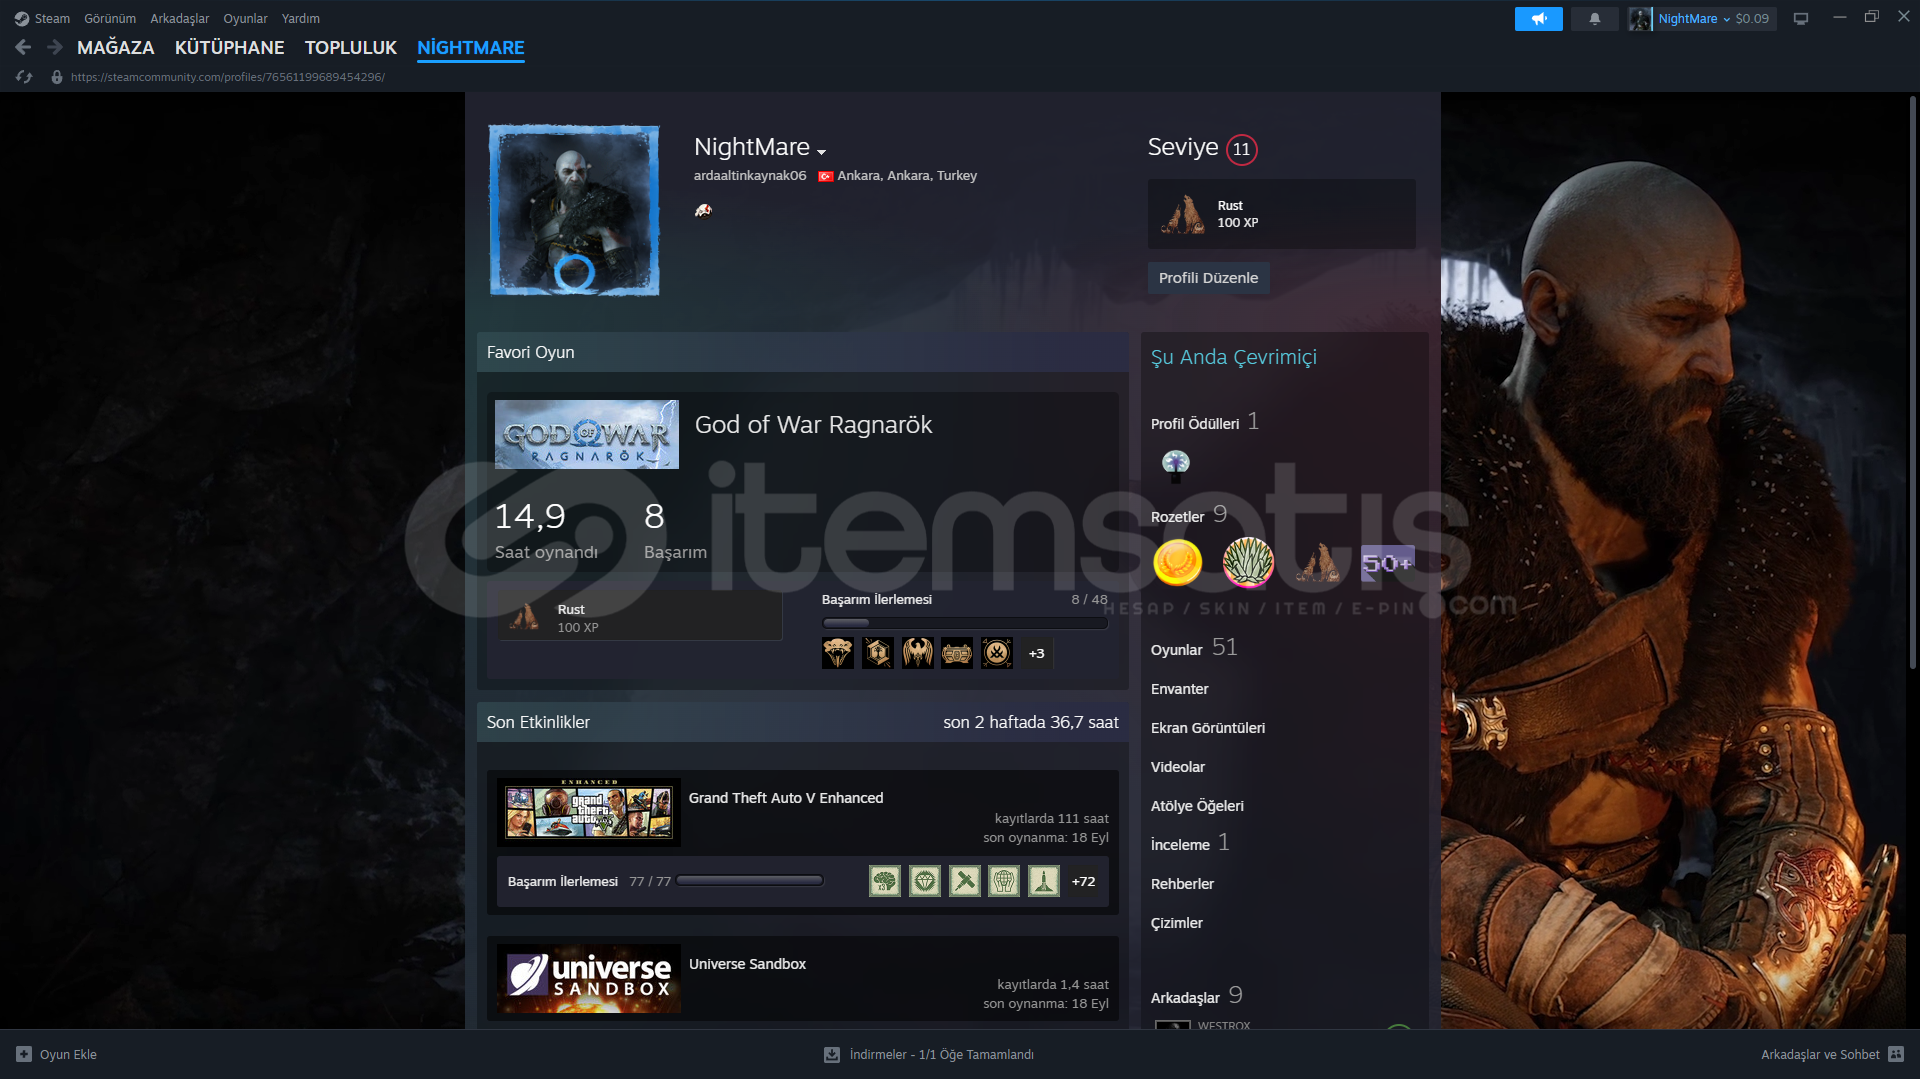
Task: Switch to NİGHTMARE tab
Action: pyautogui.click(x=471, y=47)
